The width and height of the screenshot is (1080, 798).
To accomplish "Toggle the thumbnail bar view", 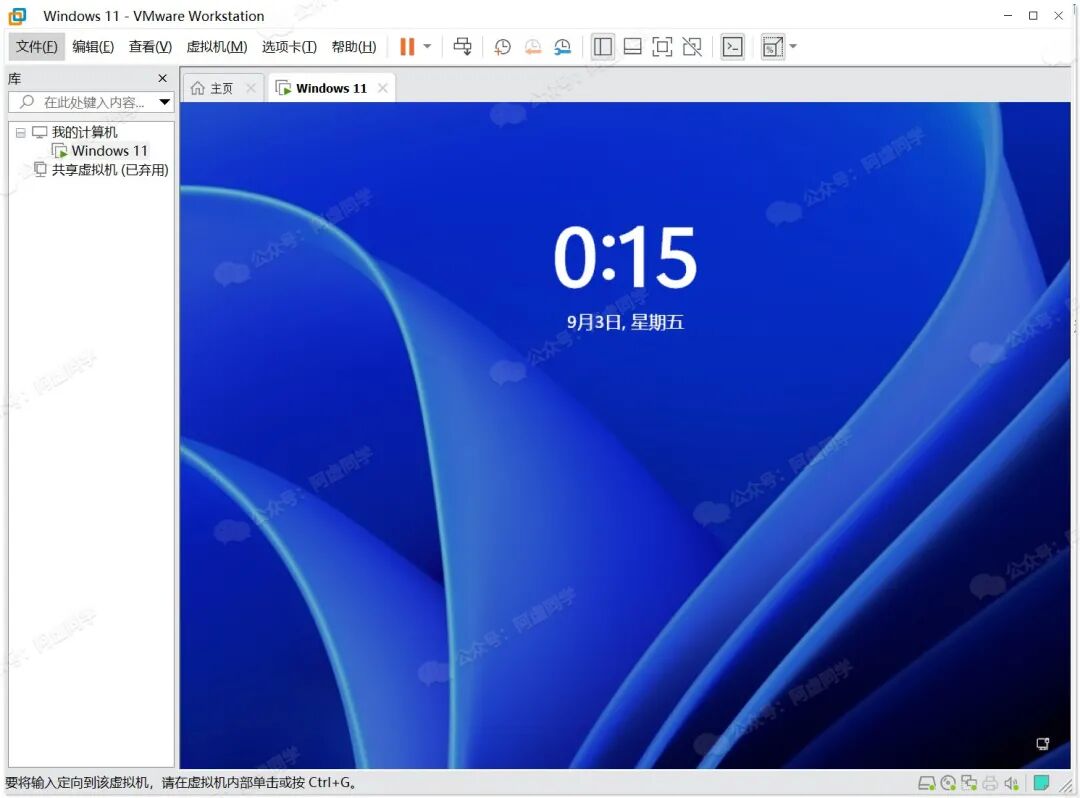I will pos(632,47).
